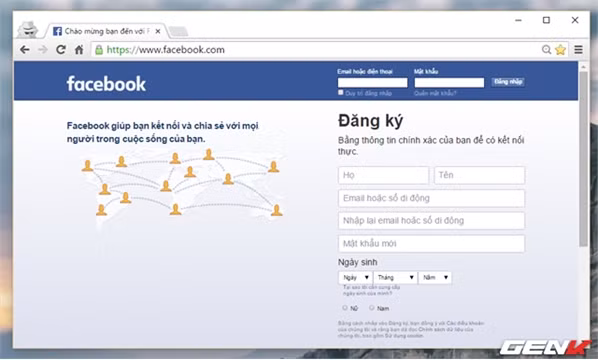Image resolution: width=598 pixels, height=360 pixels.
Task: Click the incognito spy icon
Action: click(28, 30)
